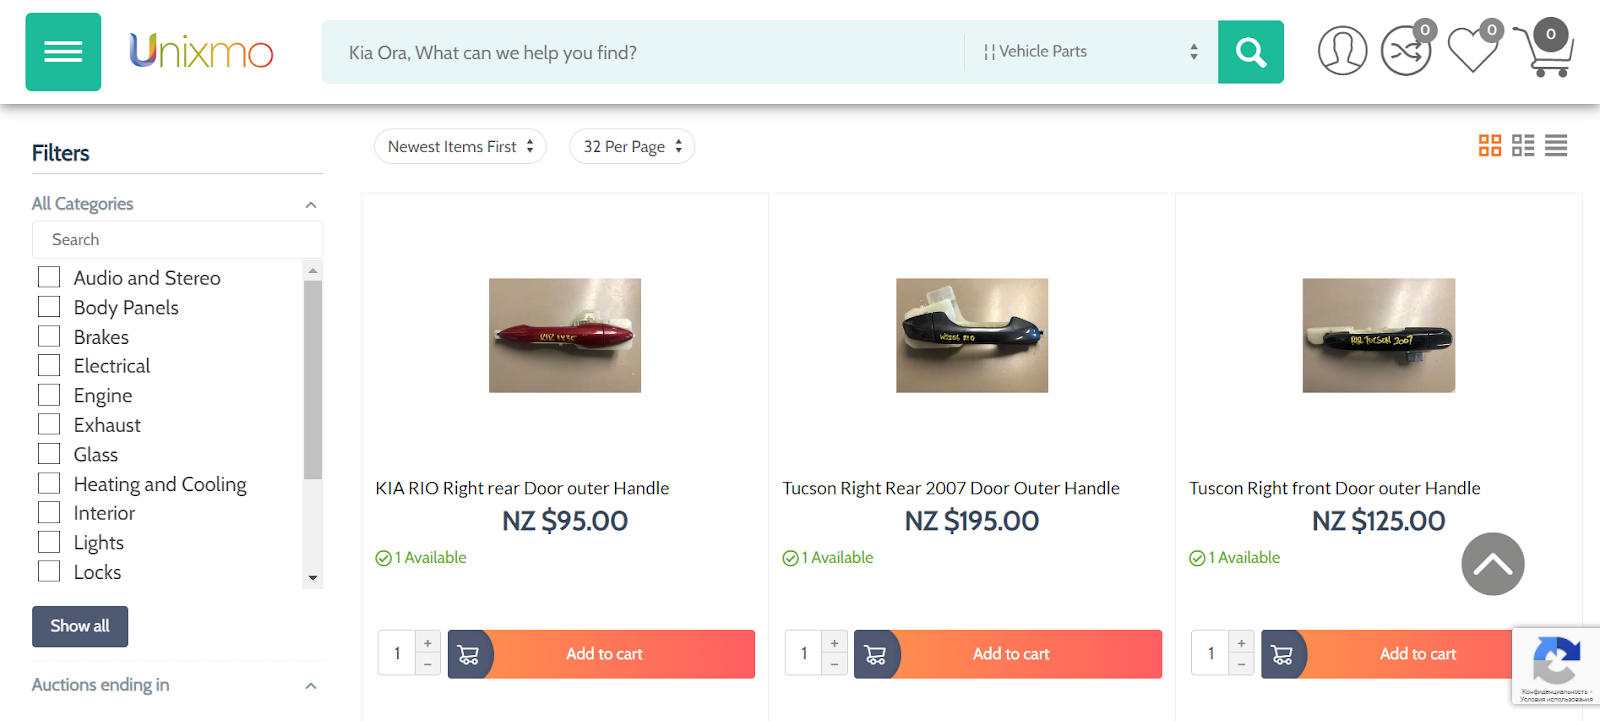Click the magnifier search button
Screen dimensions: 1600x721
[1250, 52]
